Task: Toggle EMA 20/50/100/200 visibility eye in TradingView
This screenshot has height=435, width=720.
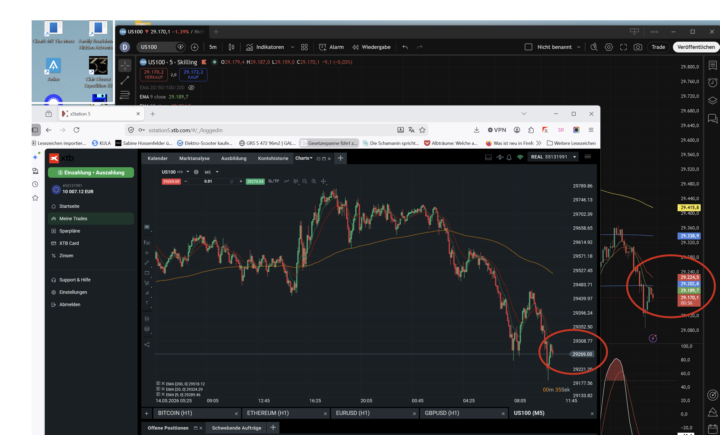Action: (x=191, y=88)
